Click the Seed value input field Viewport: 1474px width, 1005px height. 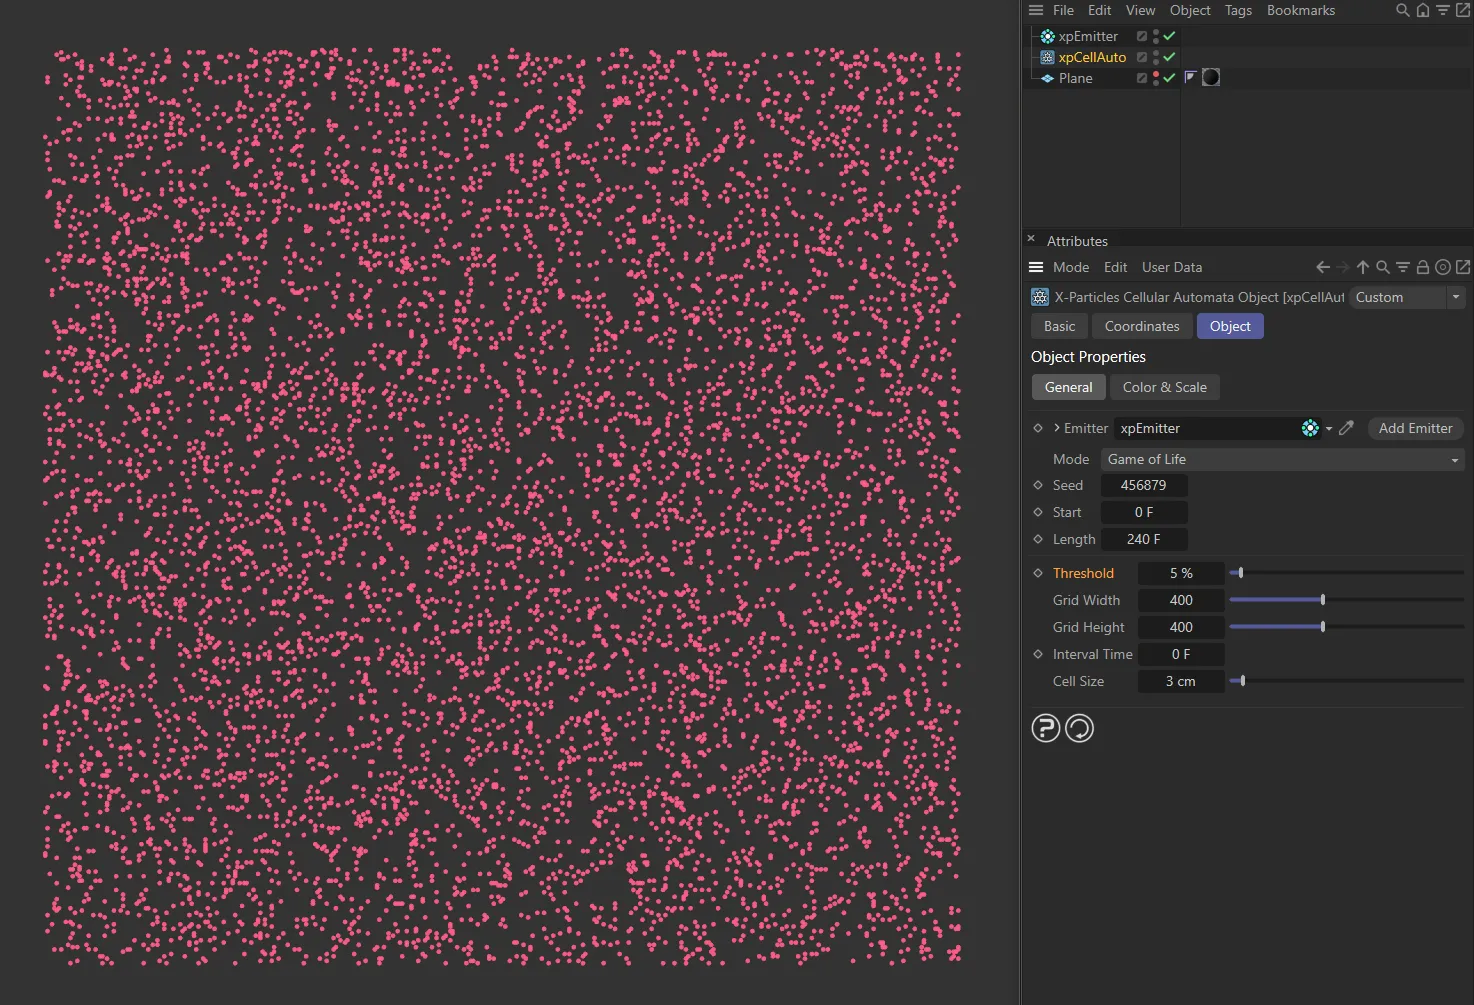coord(1144,485)
